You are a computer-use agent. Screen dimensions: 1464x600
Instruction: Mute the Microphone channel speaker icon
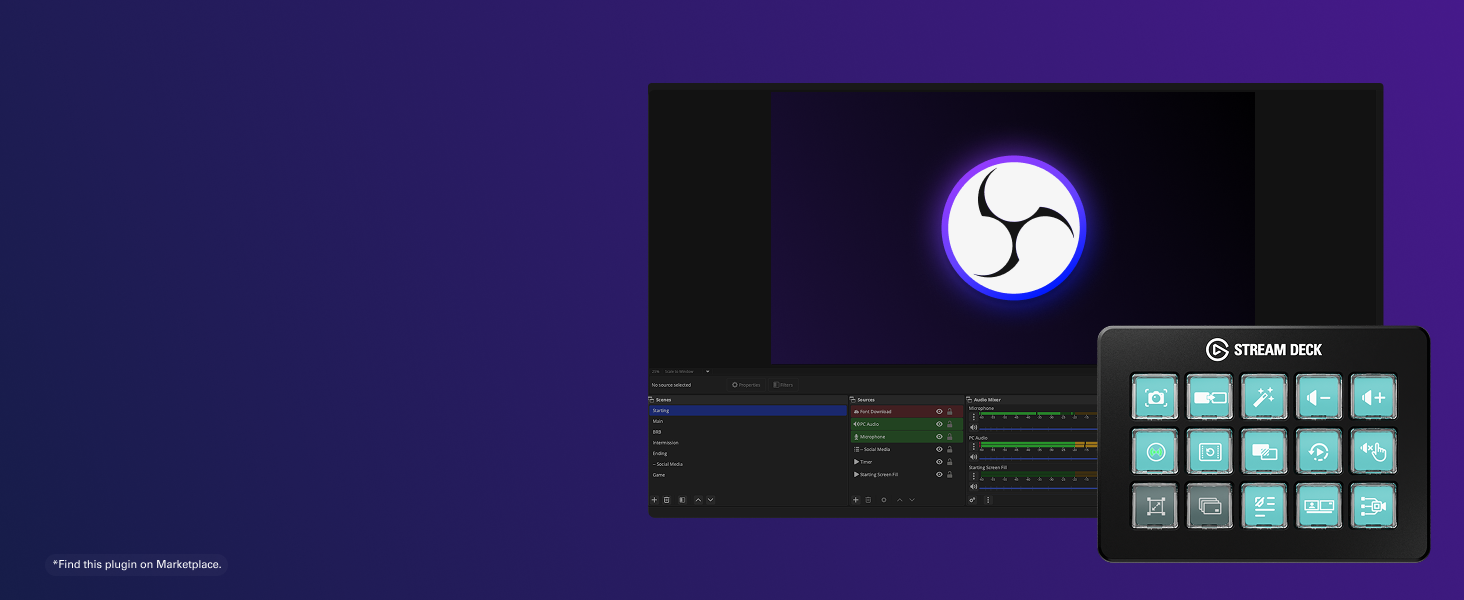click(x=974, y=427)
